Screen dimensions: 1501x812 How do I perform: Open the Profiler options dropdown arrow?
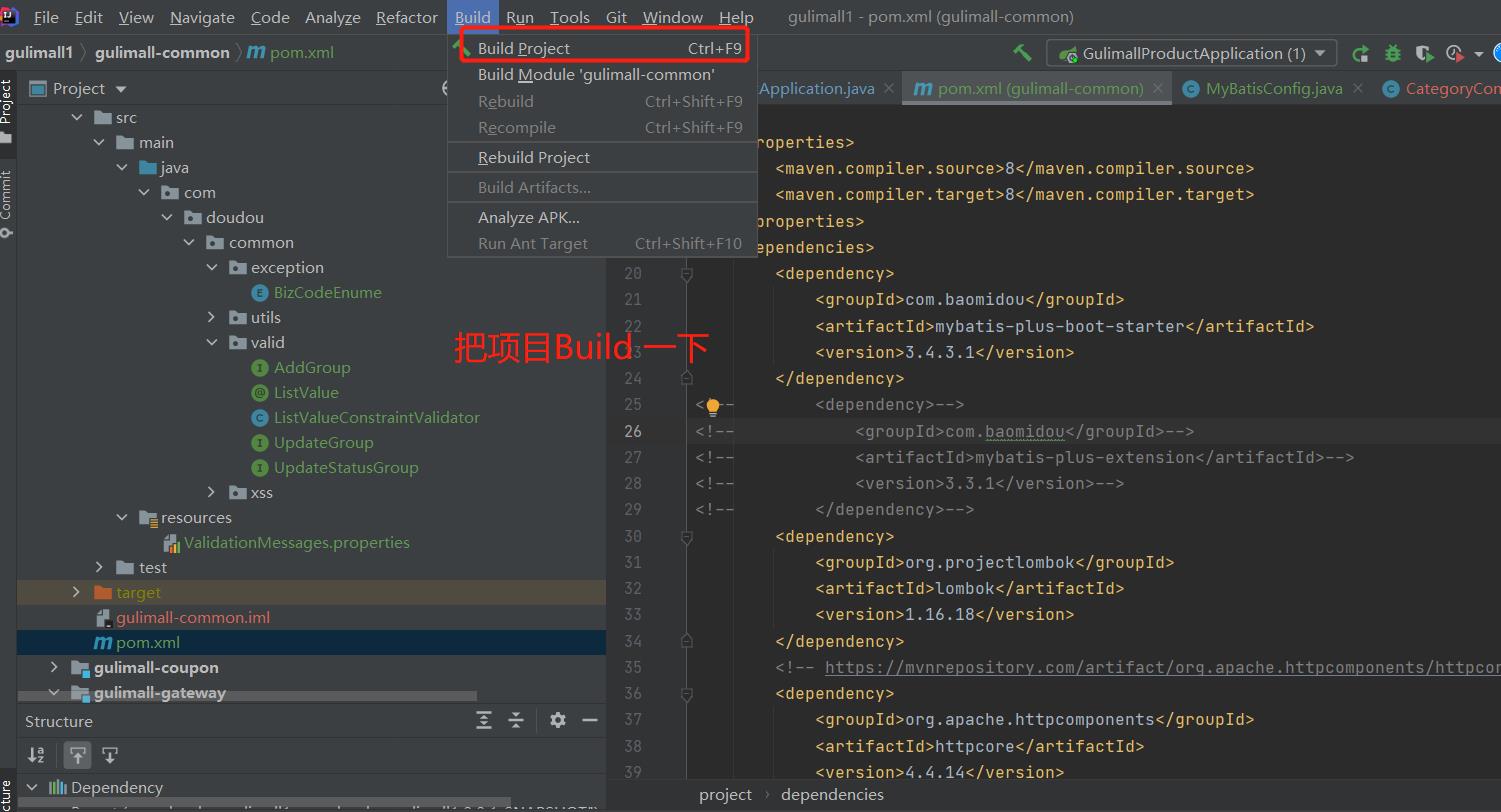[1479, 54]
